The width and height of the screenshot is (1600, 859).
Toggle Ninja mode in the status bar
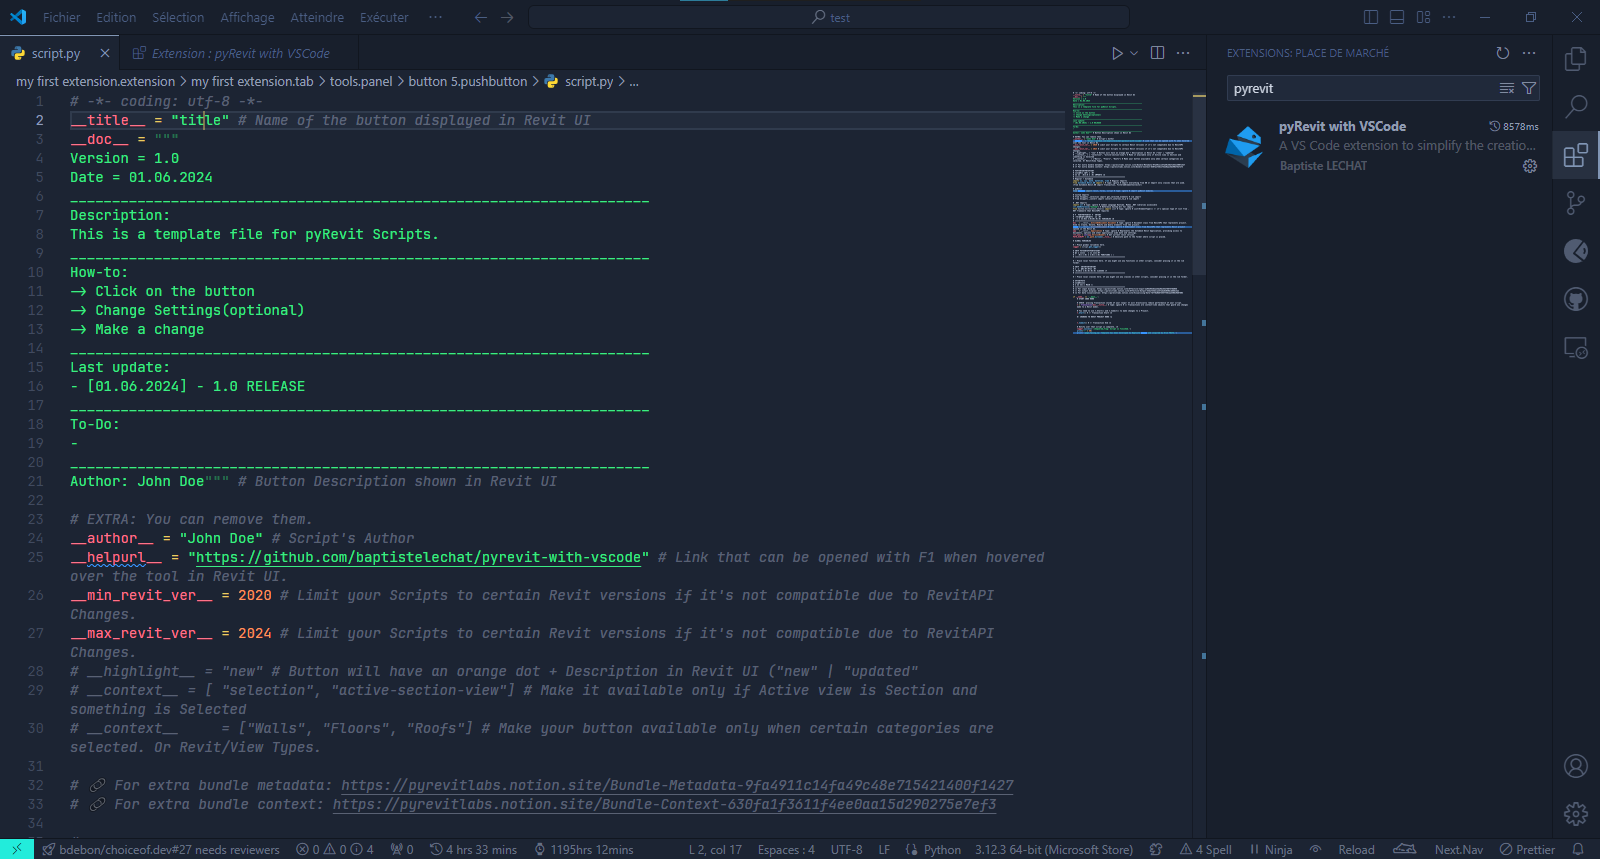pyautogui.click(x=1271, y=849)
